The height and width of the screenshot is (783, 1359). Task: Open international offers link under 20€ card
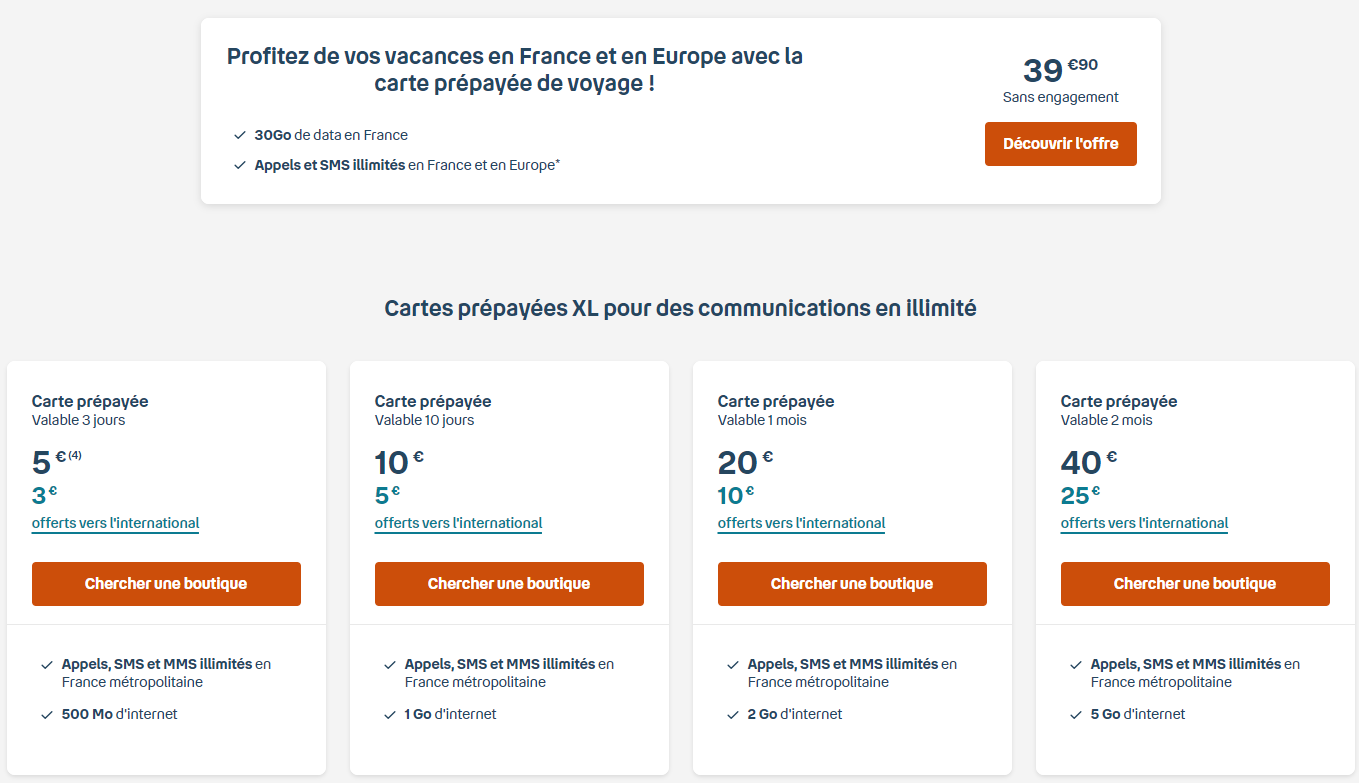(x=801, y=523)
